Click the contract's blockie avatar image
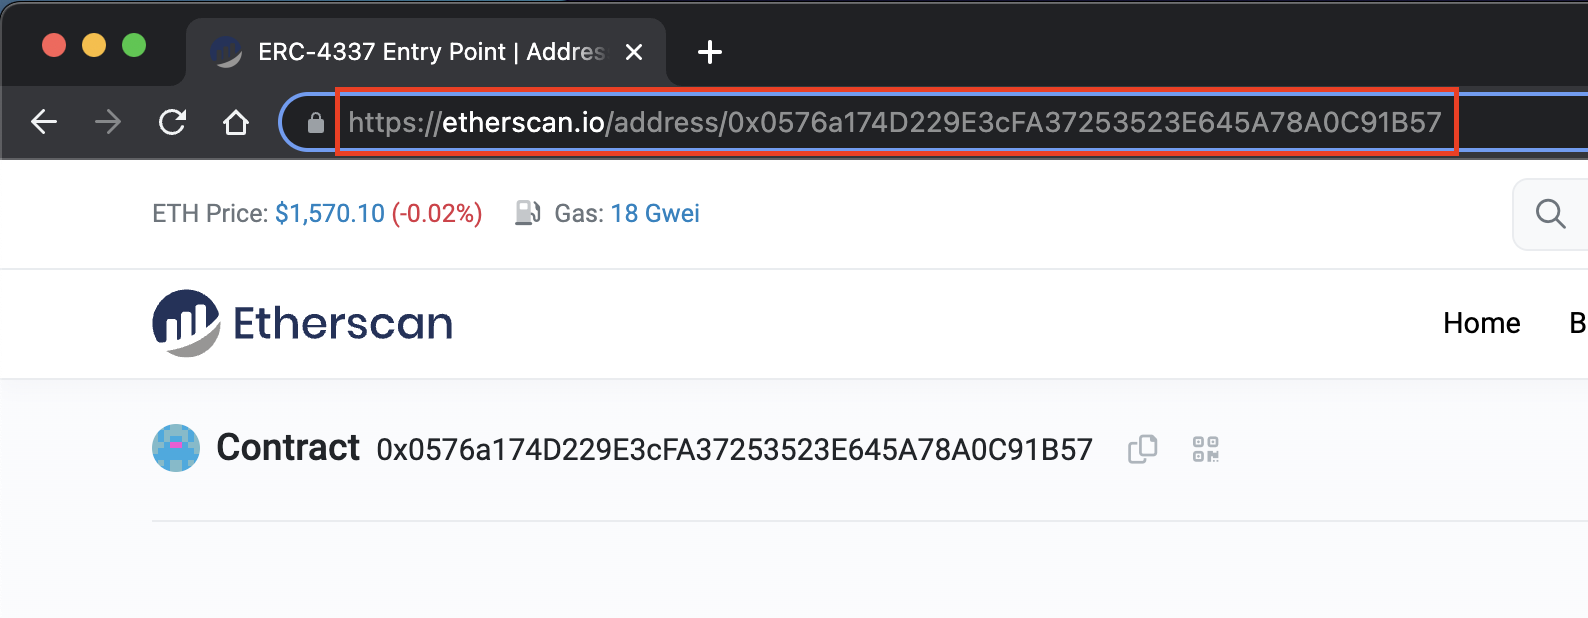The height and width of the screenshot is (618, 1588). pos(175,448)
